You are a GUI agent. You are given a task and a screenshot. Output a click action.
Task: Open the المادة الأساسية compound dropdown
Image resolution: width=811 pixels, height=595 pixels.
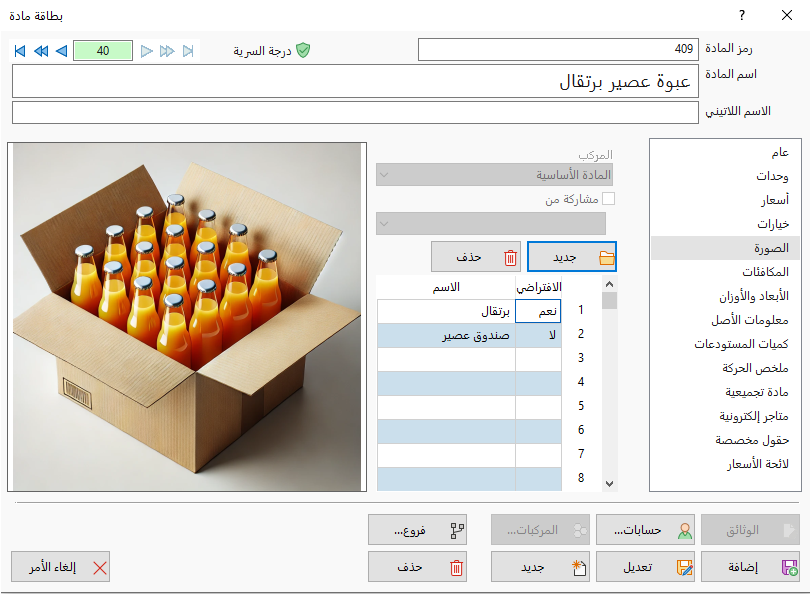[494, 175]
